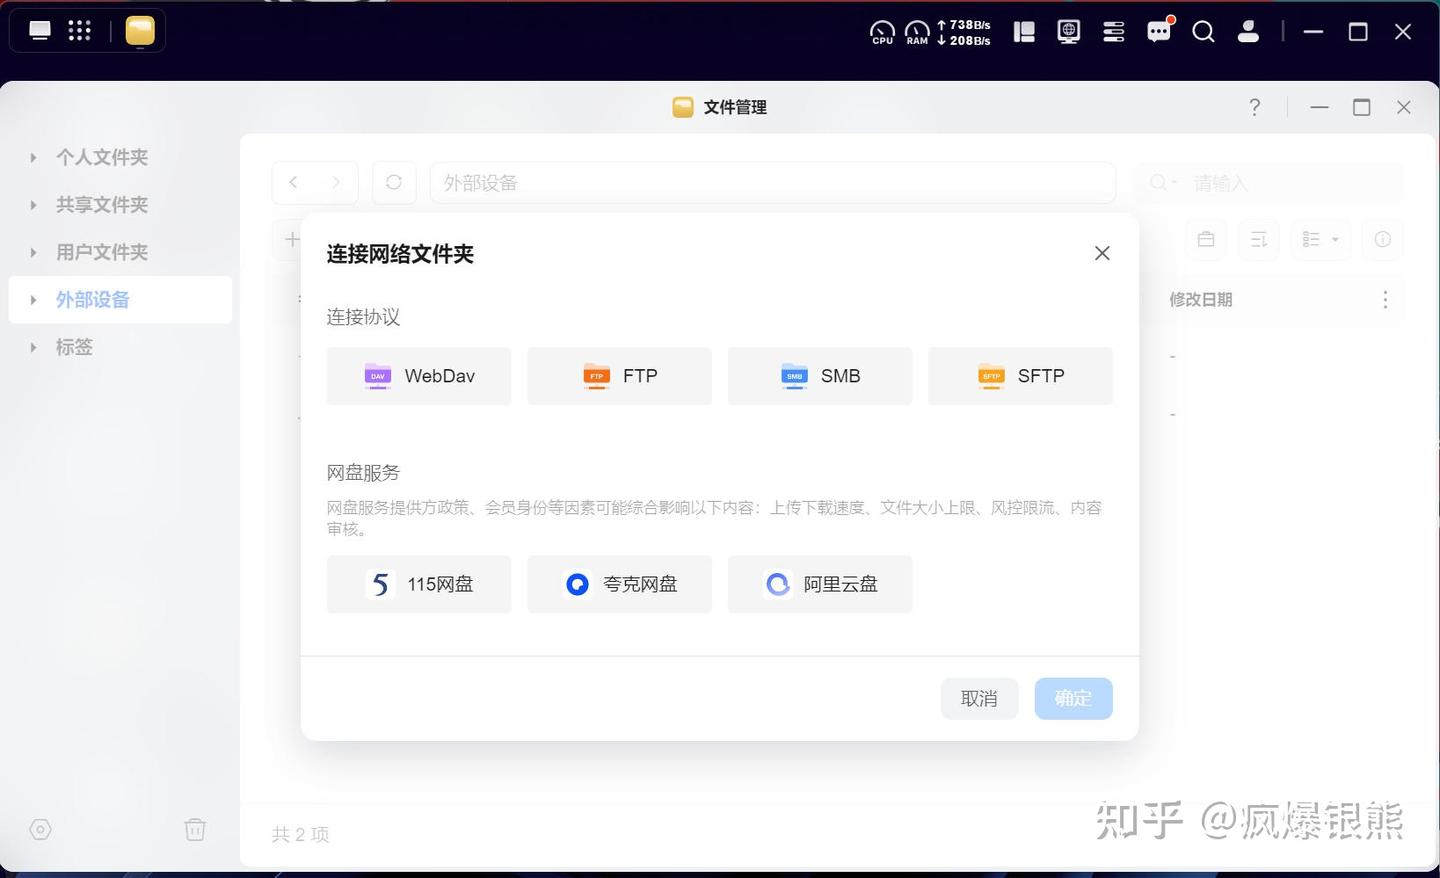Expand the 个人文件夹 tree item
This screenshot has width=1440, height=878.
click(x=33, y=157)
